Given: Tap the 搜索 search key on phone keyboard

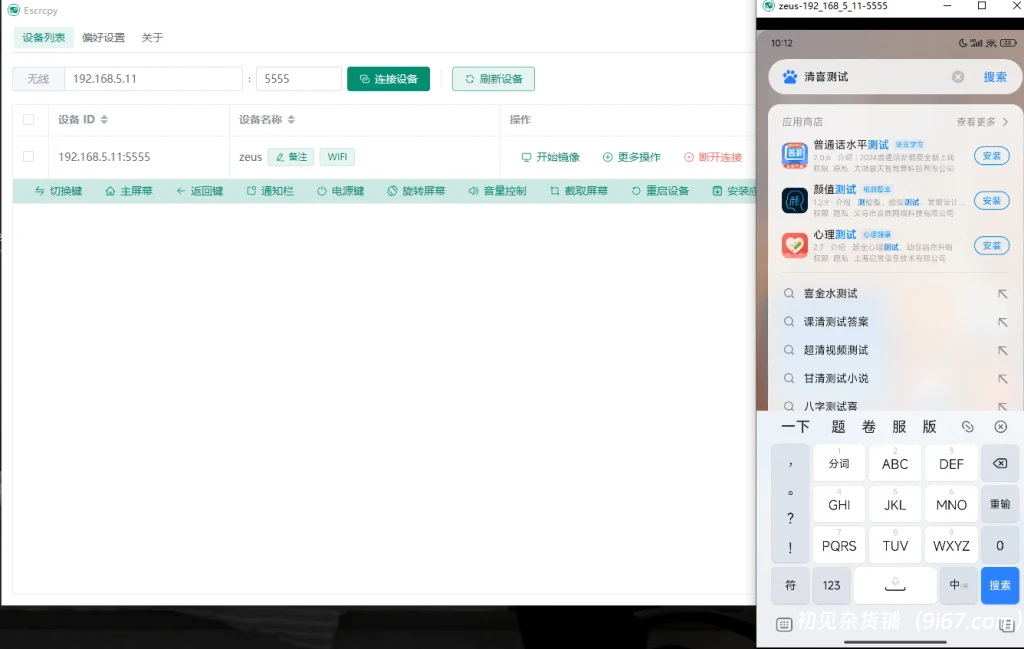Looking at the screenshot, I should coord(999,585).
